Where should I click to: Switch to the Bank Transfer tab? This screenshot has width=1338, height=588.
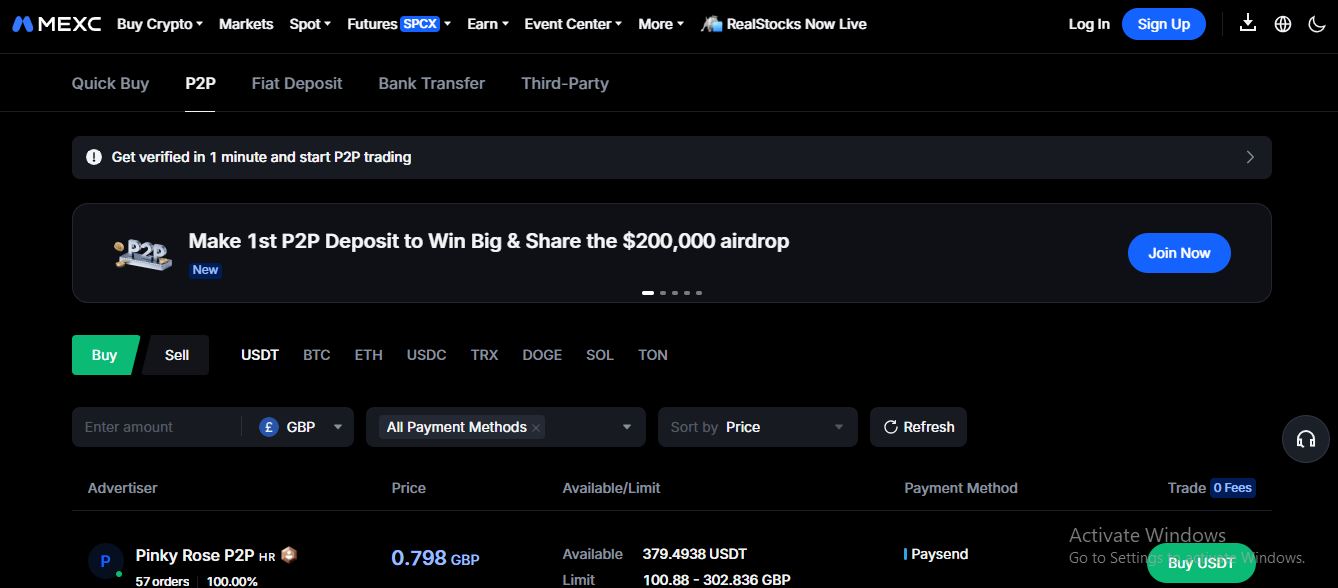coord(432,84)
